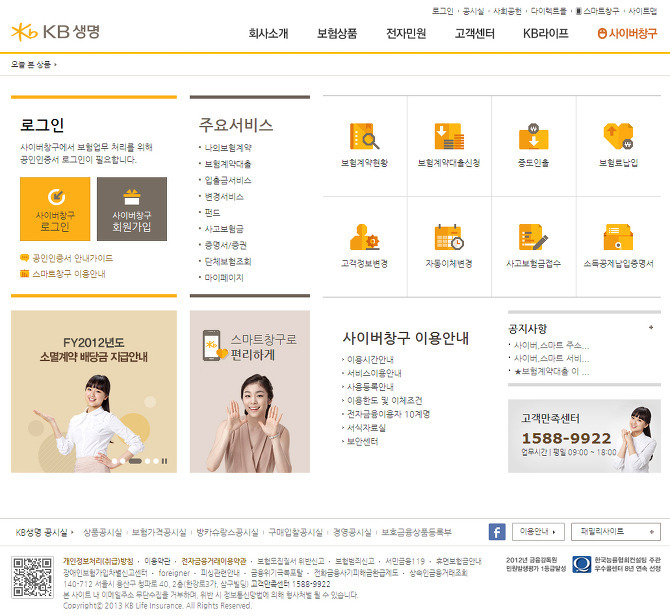Click the 공시실 link in the top bar
Image resolution: width=670 pixels, height=615 pixels.
click(473, 11)
